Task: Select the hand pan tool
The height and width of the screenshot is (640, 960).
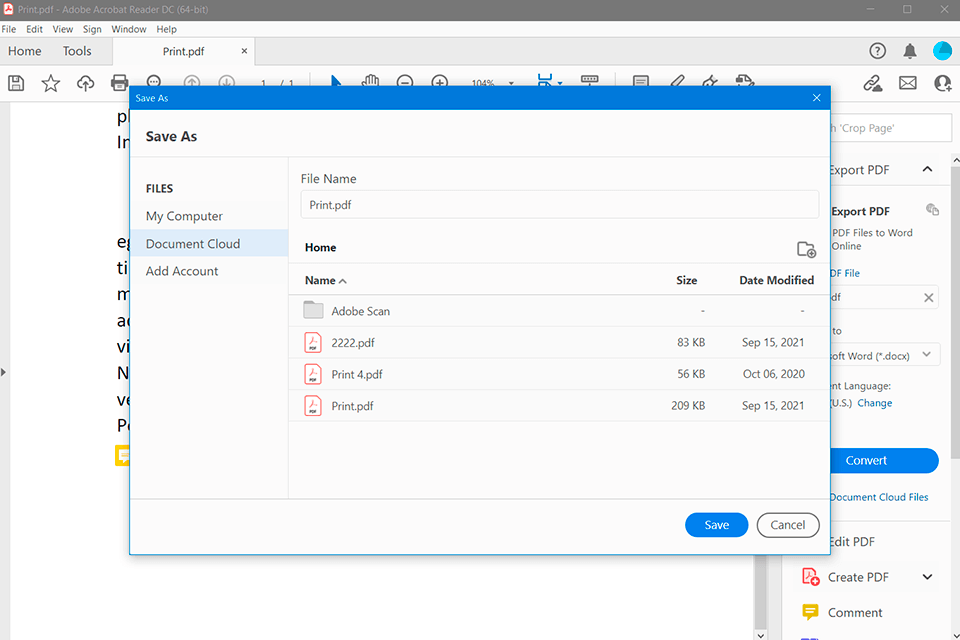Action: tap(370, 81)
